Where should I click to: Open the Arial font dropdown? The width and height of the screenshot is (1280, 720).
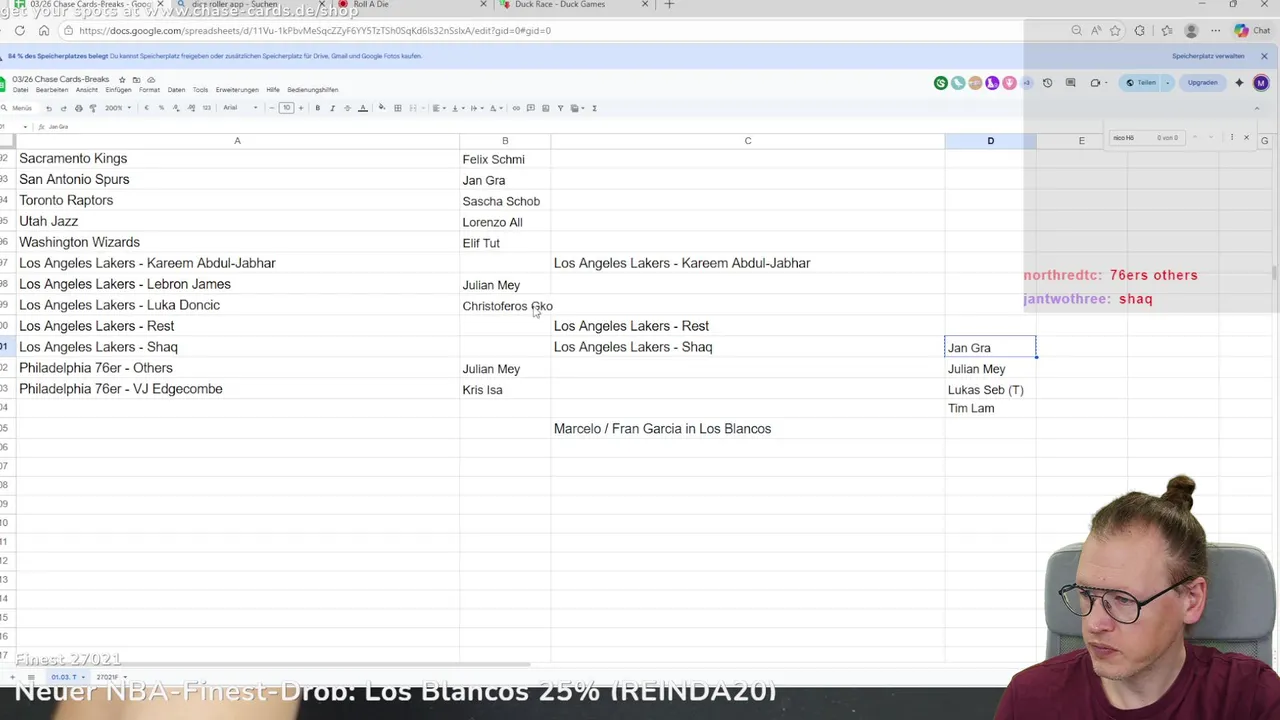click(x=240, y=108)
